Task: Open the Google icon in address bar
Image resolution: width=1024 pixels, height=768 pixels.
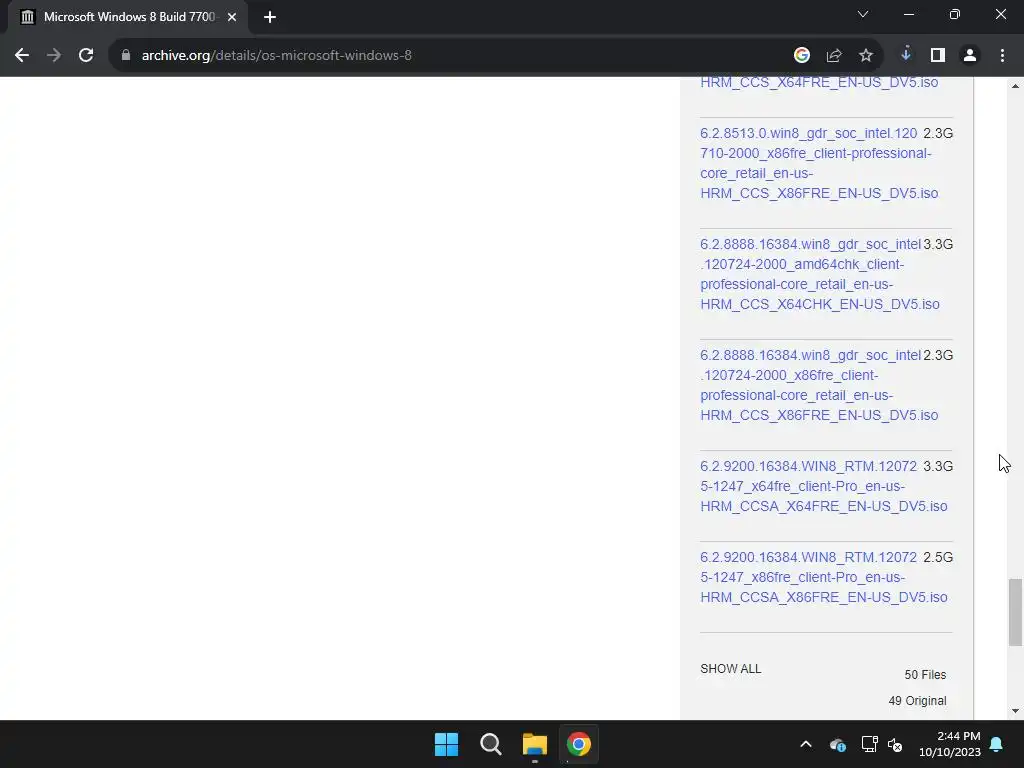Action: [802, 56]
